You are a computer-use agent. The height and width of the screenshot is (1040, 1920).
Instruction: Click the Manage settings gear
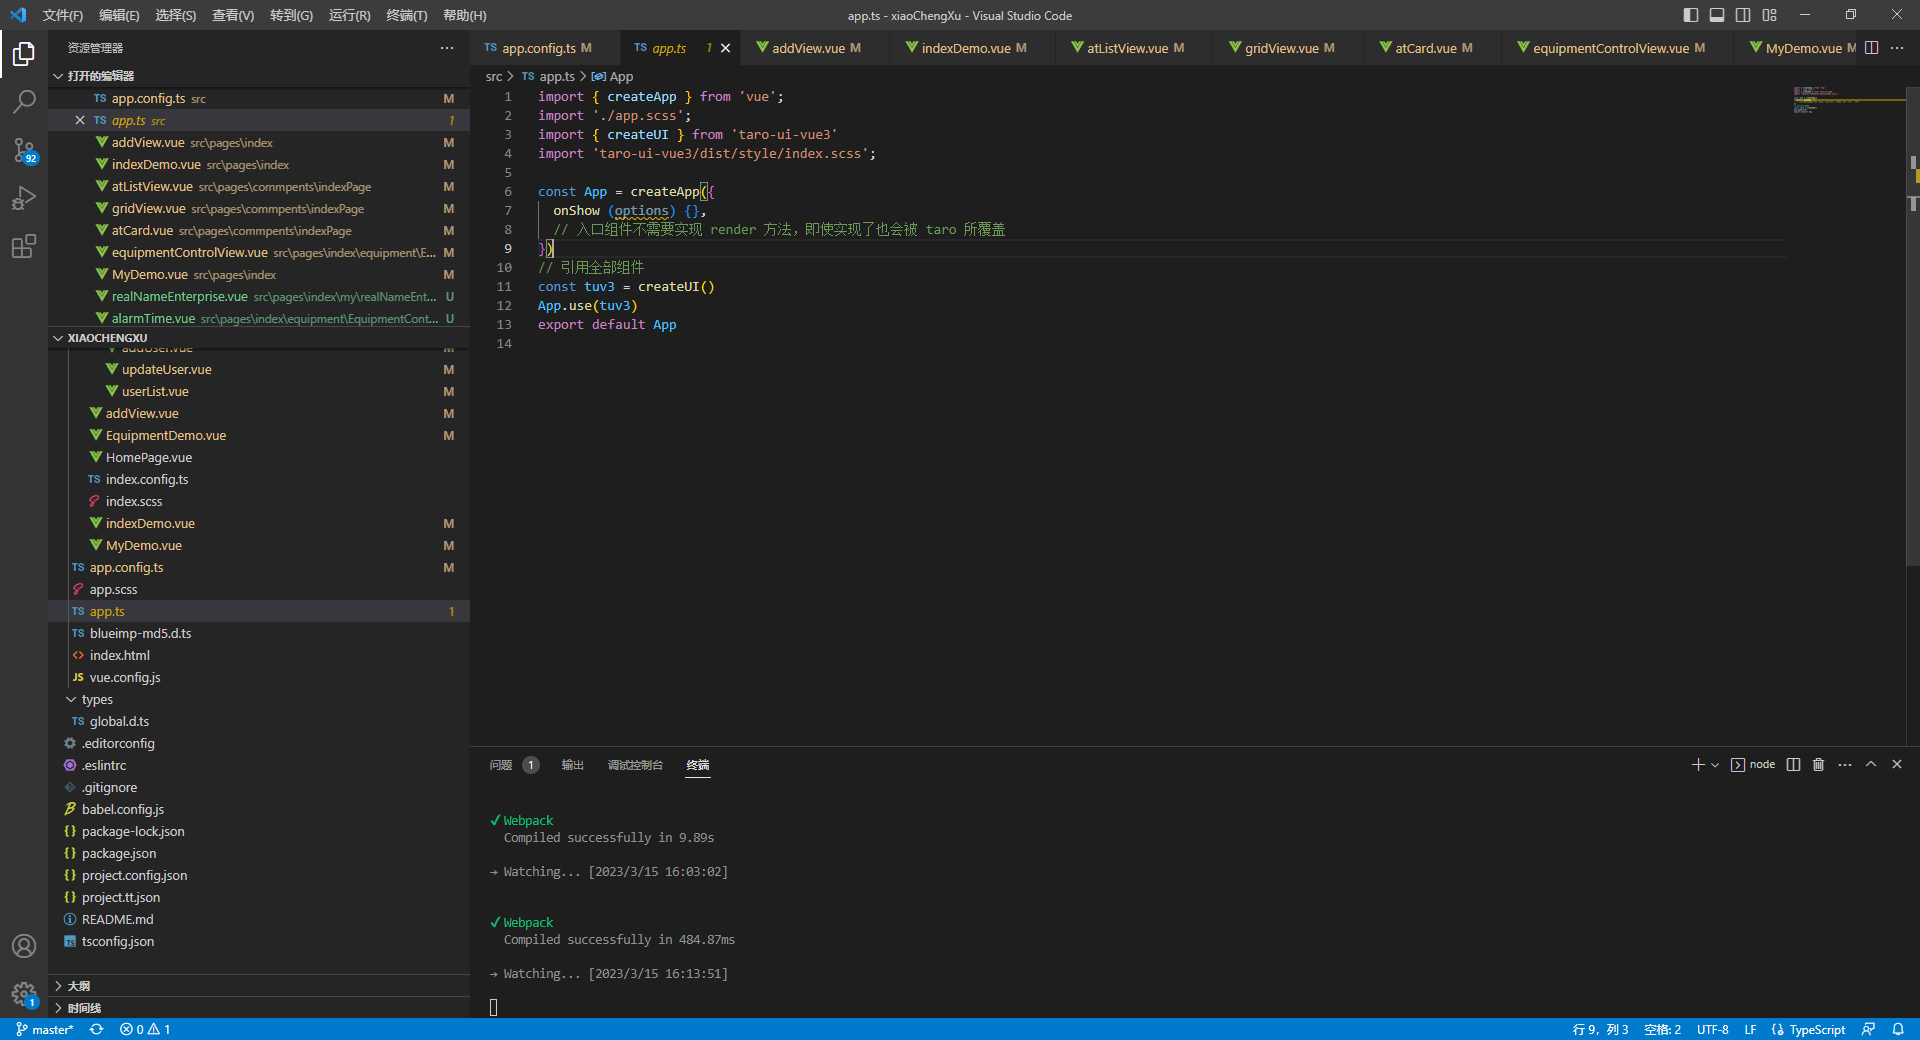click(24, 995)
